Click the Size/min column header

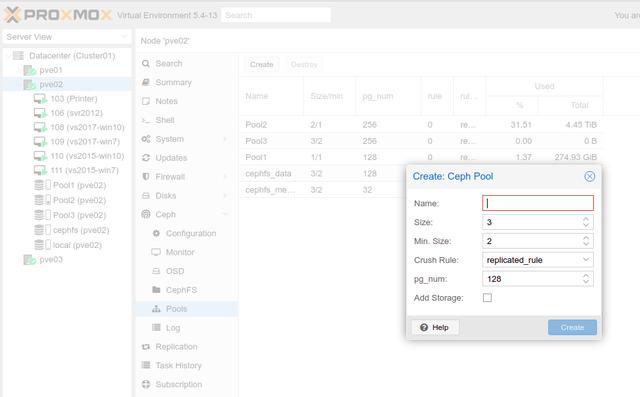[330, 96]
